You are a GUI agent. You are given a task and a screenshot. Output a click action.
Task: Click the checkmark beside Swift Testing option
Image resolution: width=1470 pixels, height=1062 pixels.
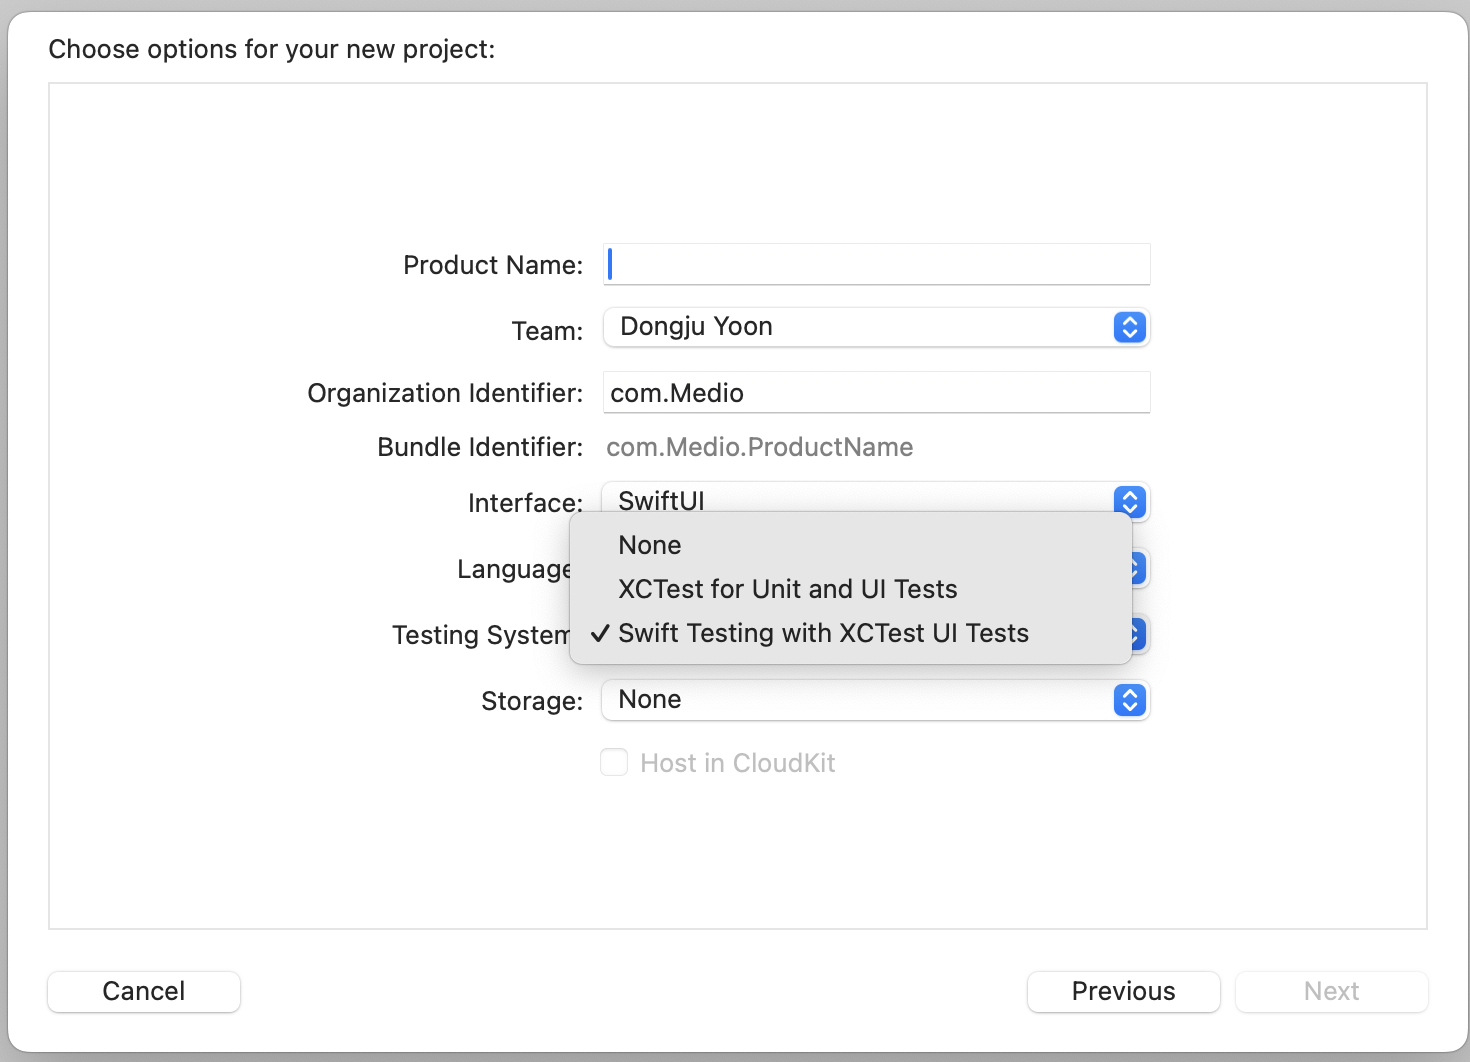[x=600, y=633]
